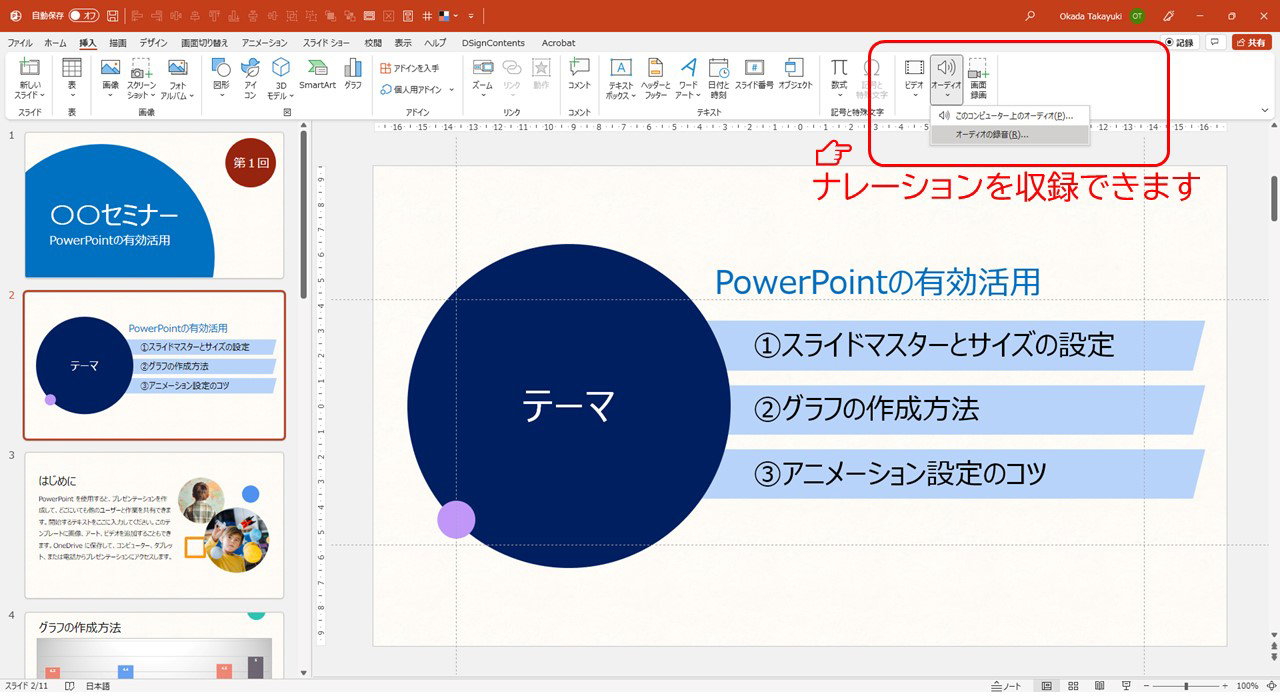Viewport: 1280px width, 696px height.
Task: Insert an オブジェクト (Object)
Action: tap(795, 74)
